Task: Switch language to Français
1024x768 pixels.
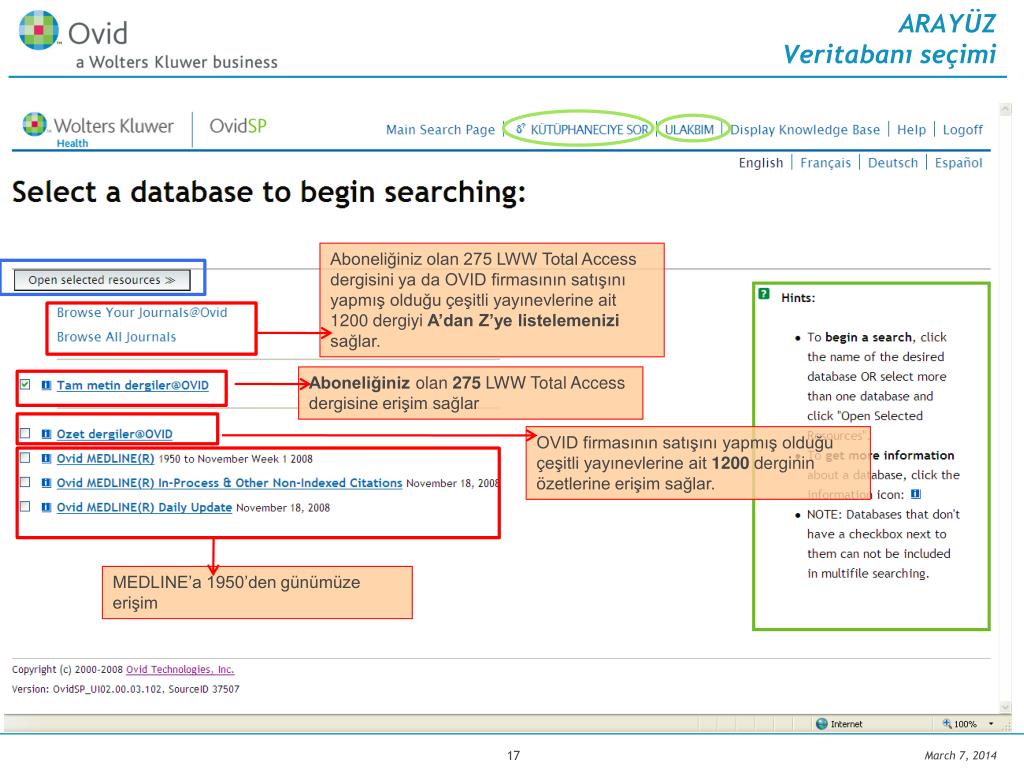Action: coord(825,163)
